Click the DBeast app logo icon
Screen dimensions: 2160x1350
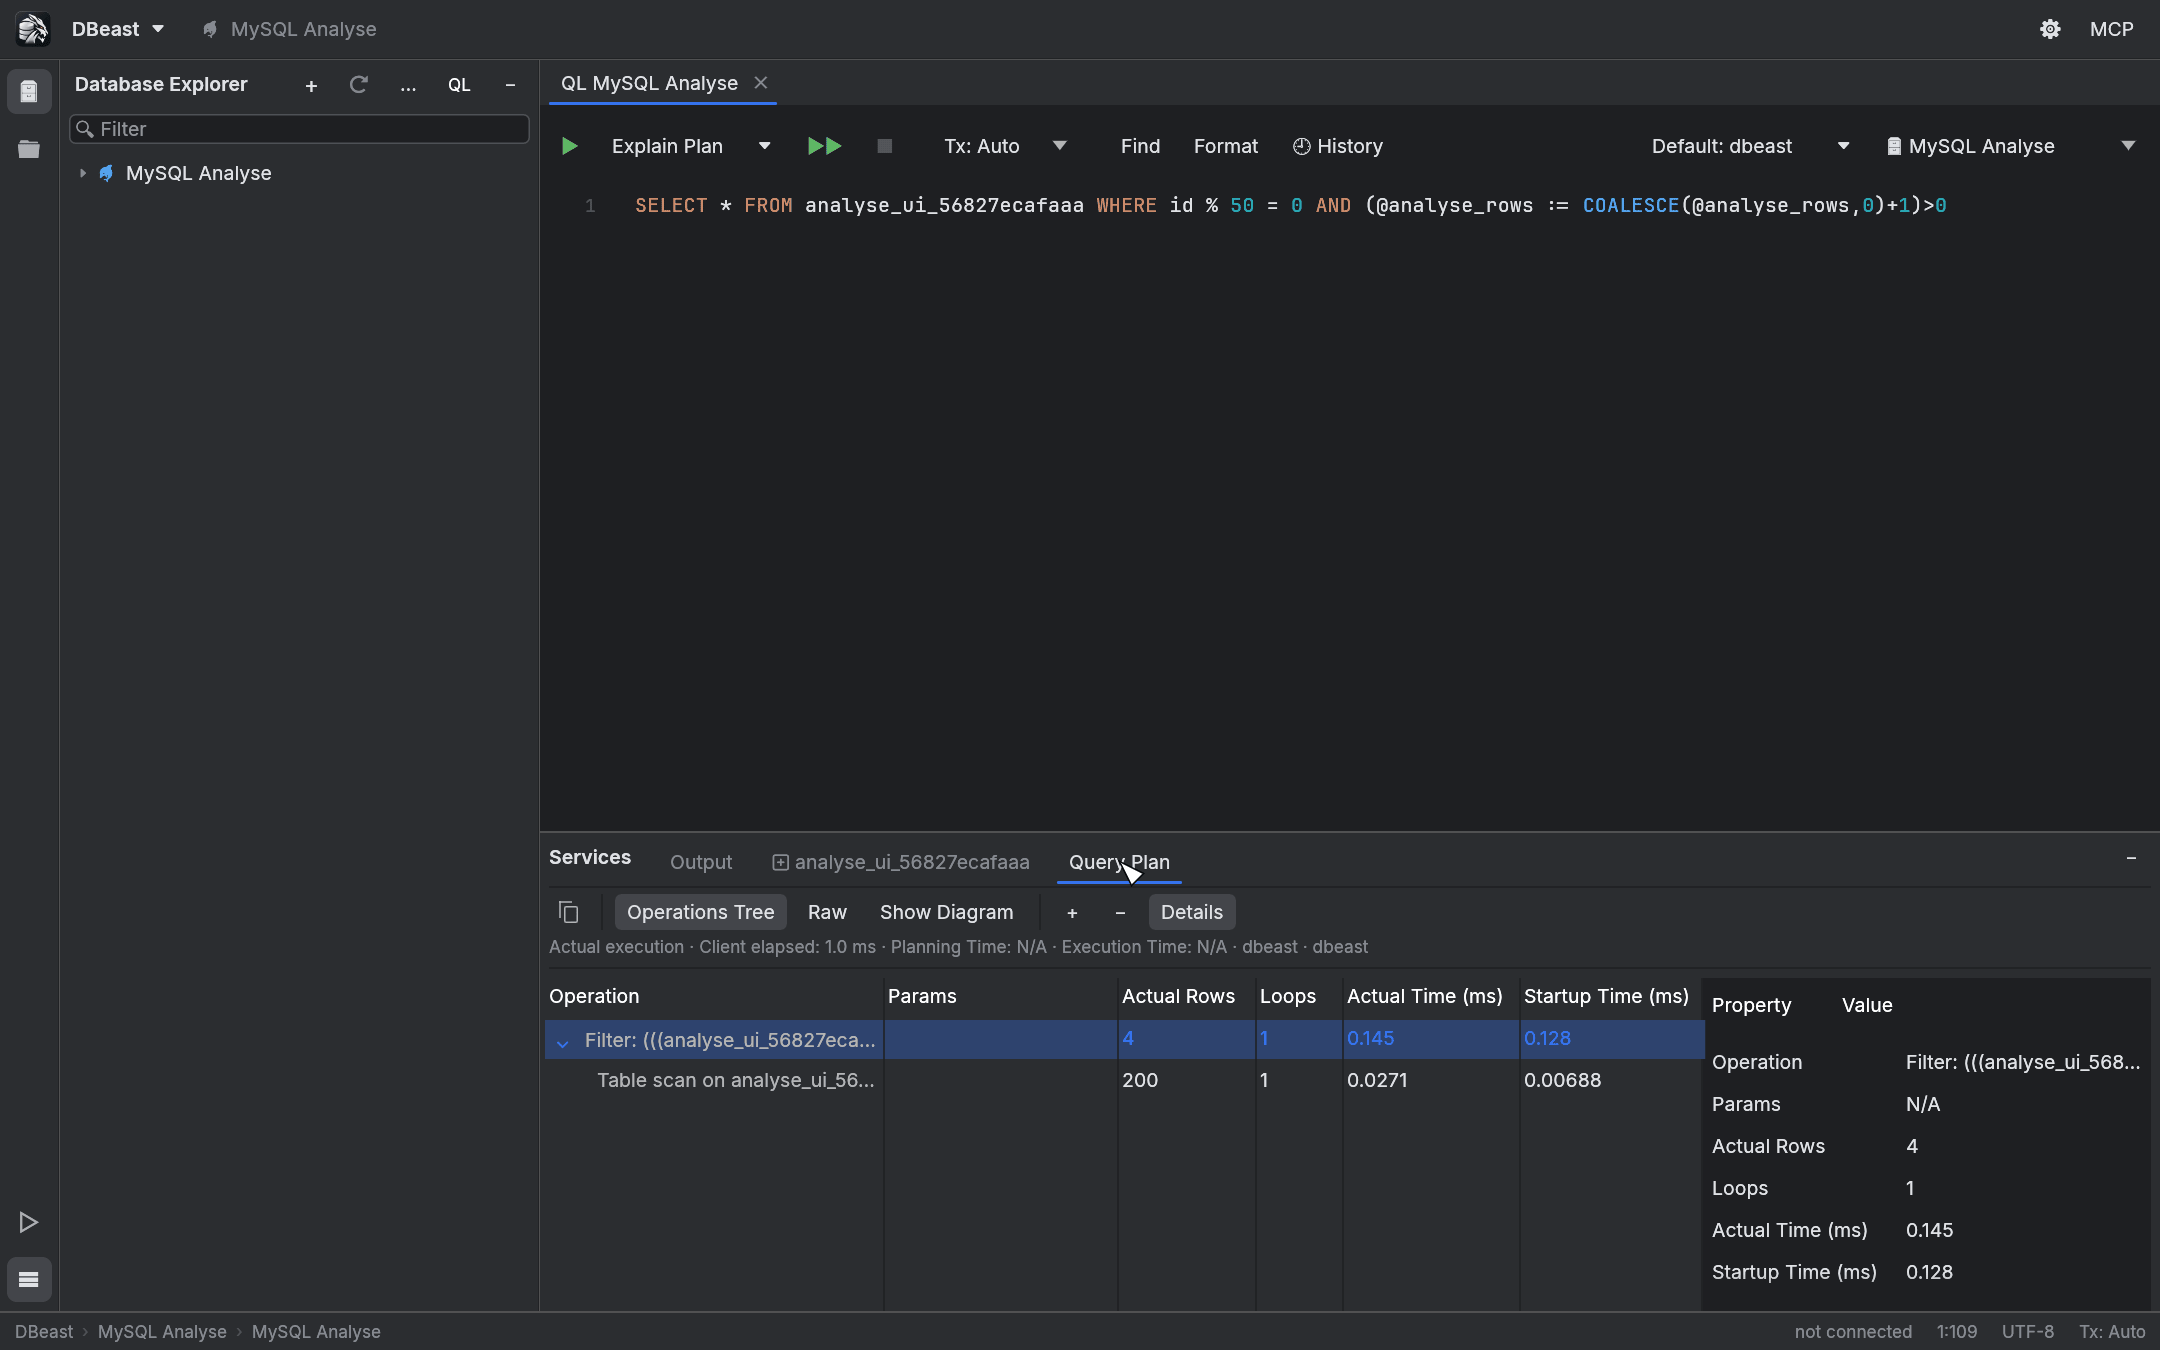pos(32,29)
